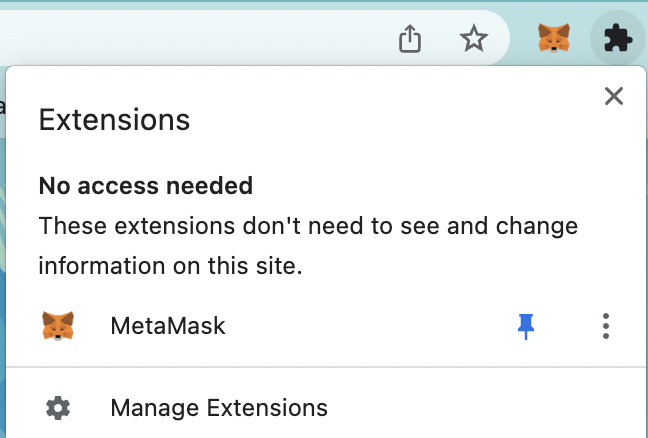
Task: Select the MetaMask entry label
Action: (x=168, y=326)
